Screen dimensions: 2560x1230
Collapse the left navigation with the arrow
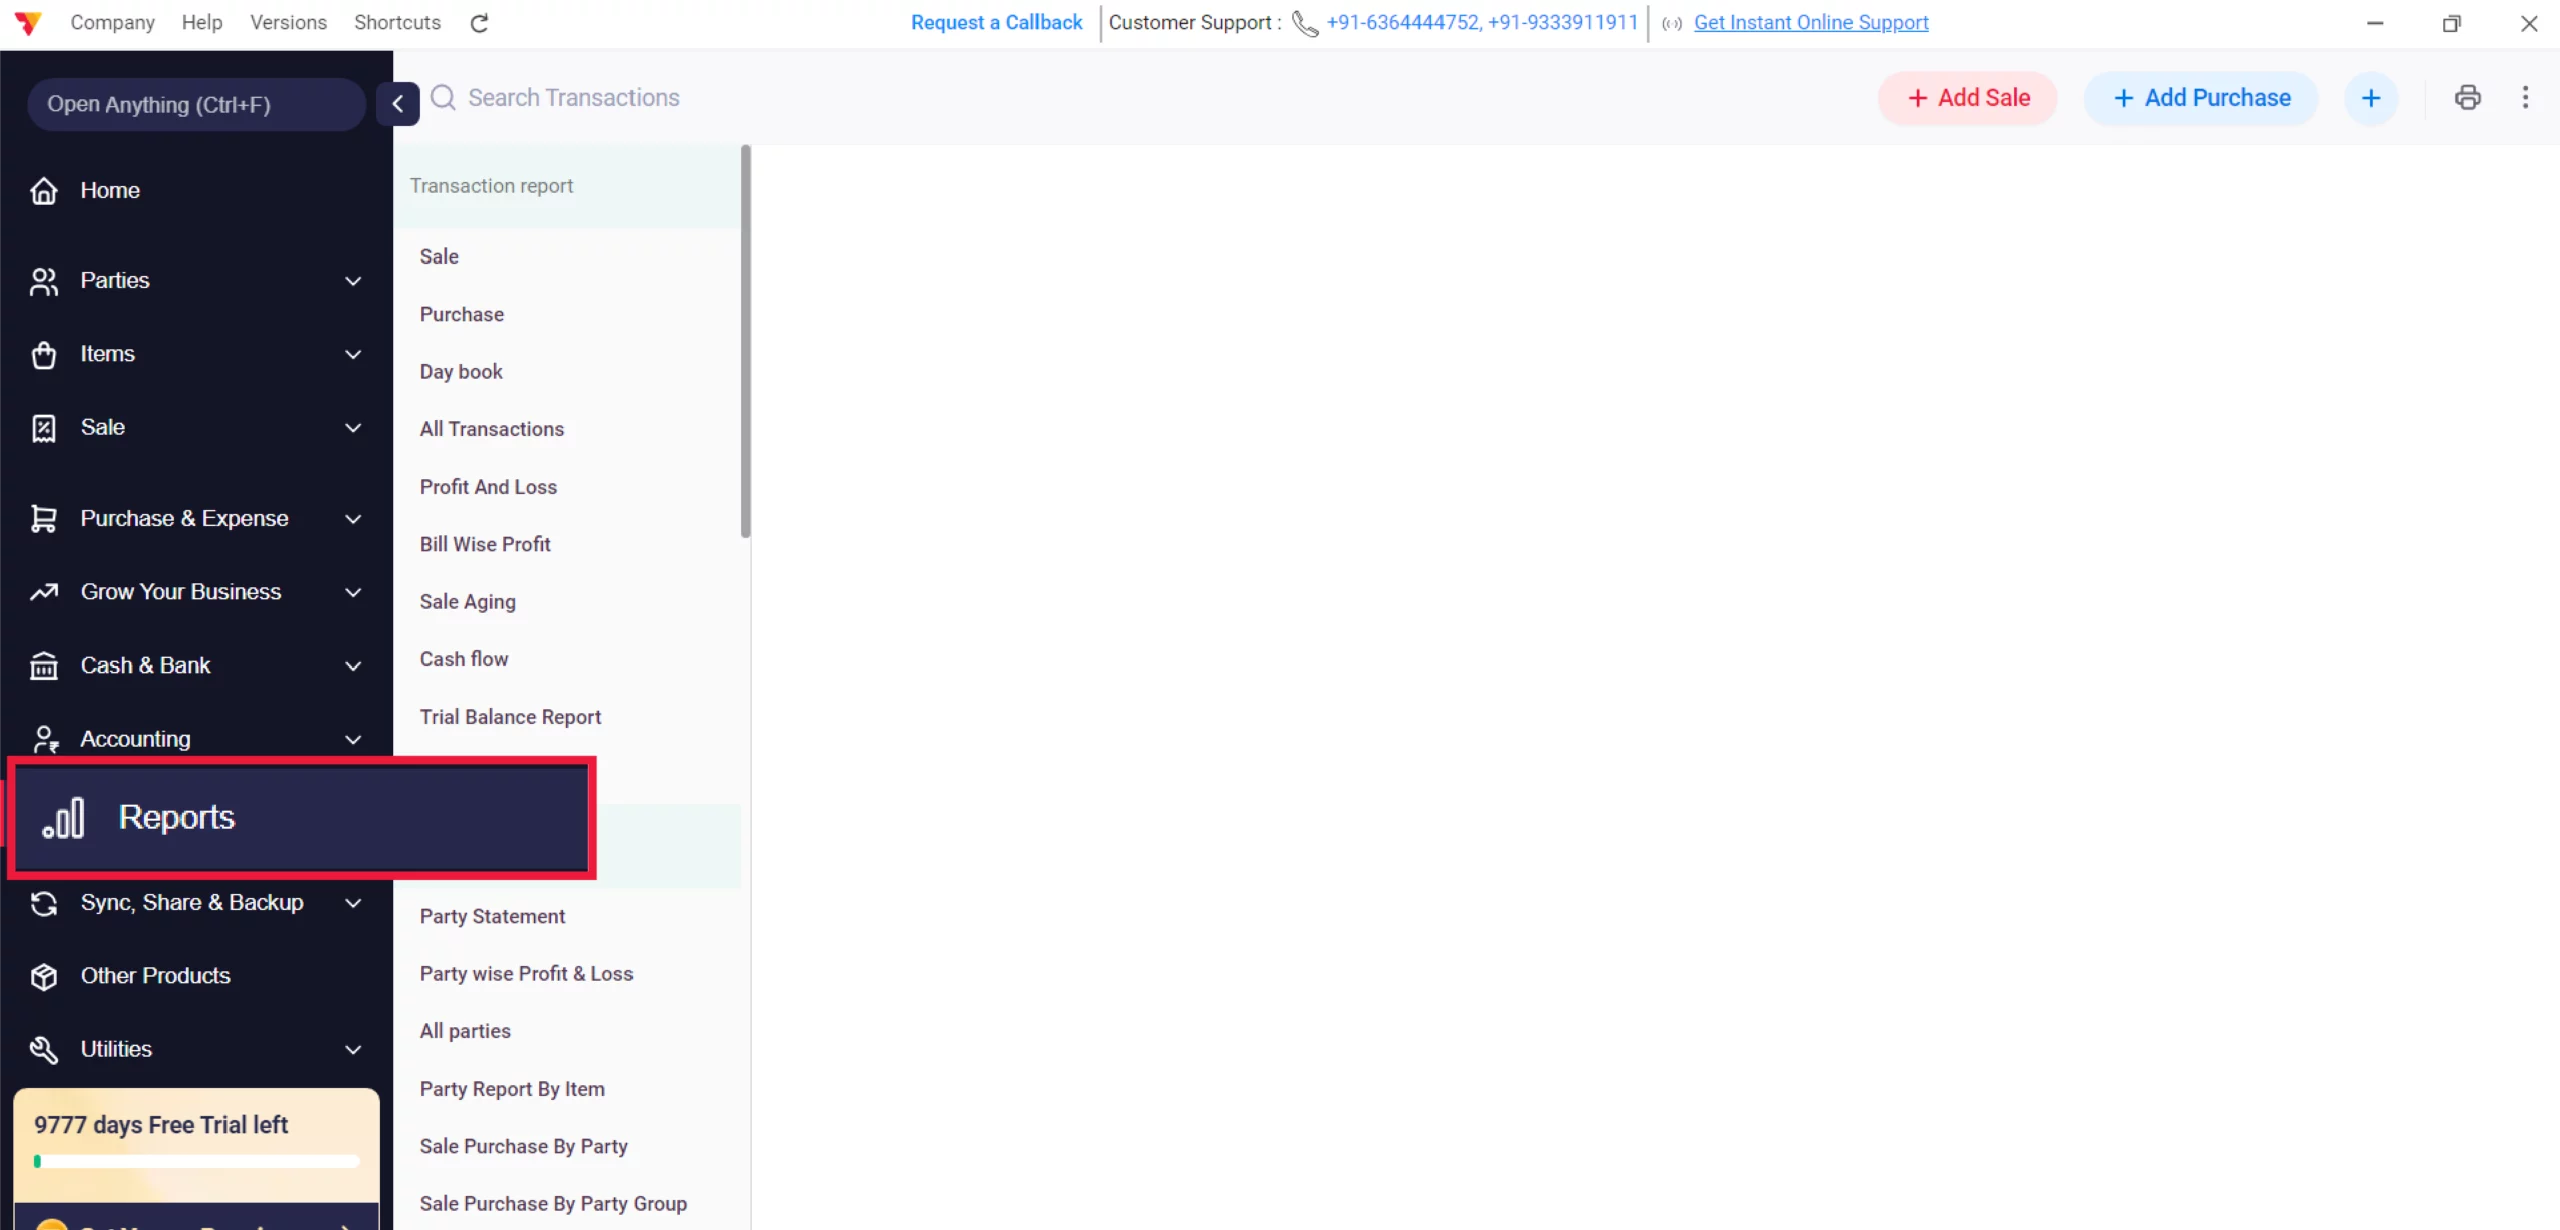(x=397, y=104)
